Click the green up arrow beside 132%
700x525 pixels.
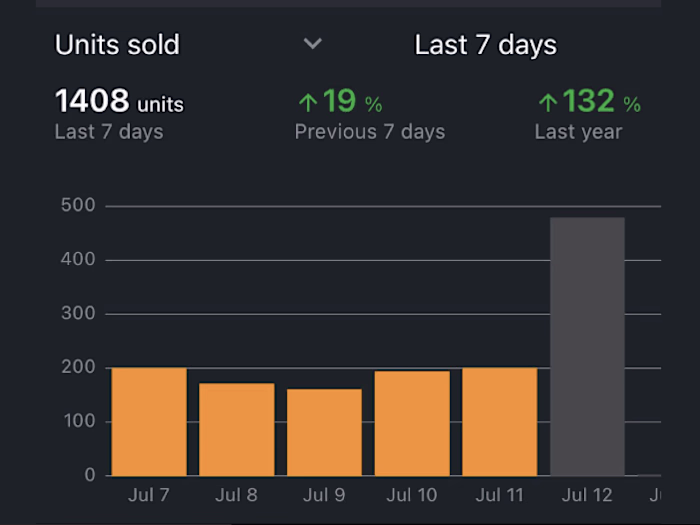point(547,102)
